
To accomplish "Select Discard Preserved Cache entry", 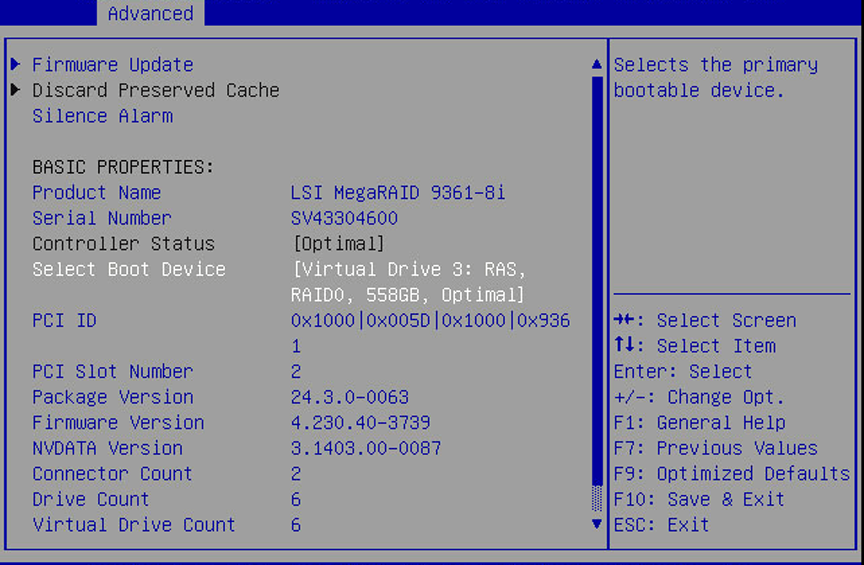I will tap(156, 90).
